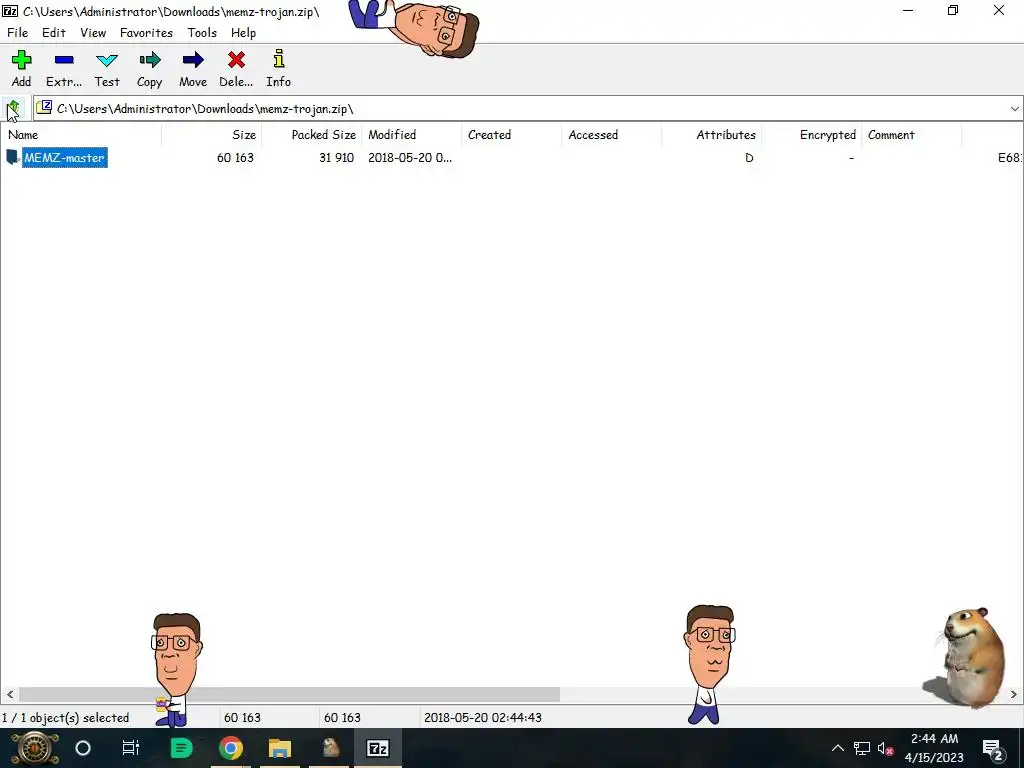Open the Favorites menu
Screen dimensions: 1024x768
coord(146,33)
